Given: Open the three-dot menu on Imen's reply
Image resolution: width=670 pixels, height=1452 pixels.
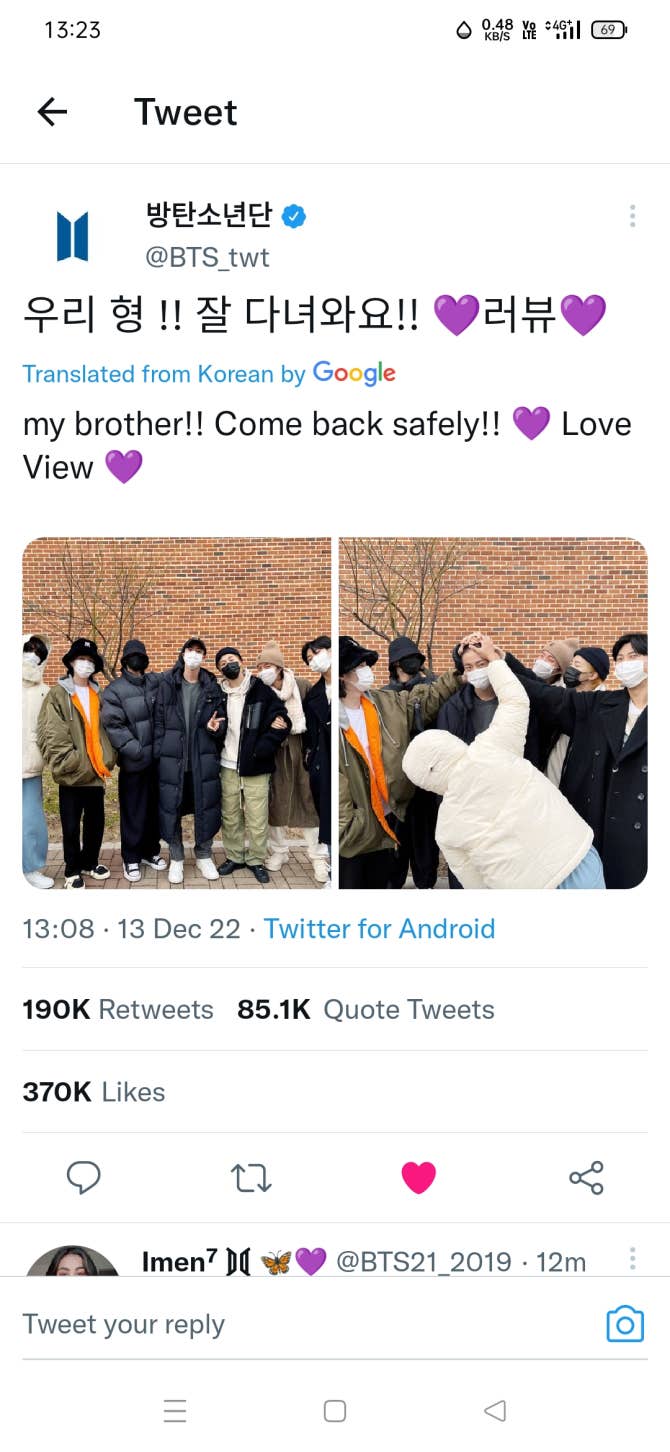Looking at the screenshot, I should (632, 1258).
